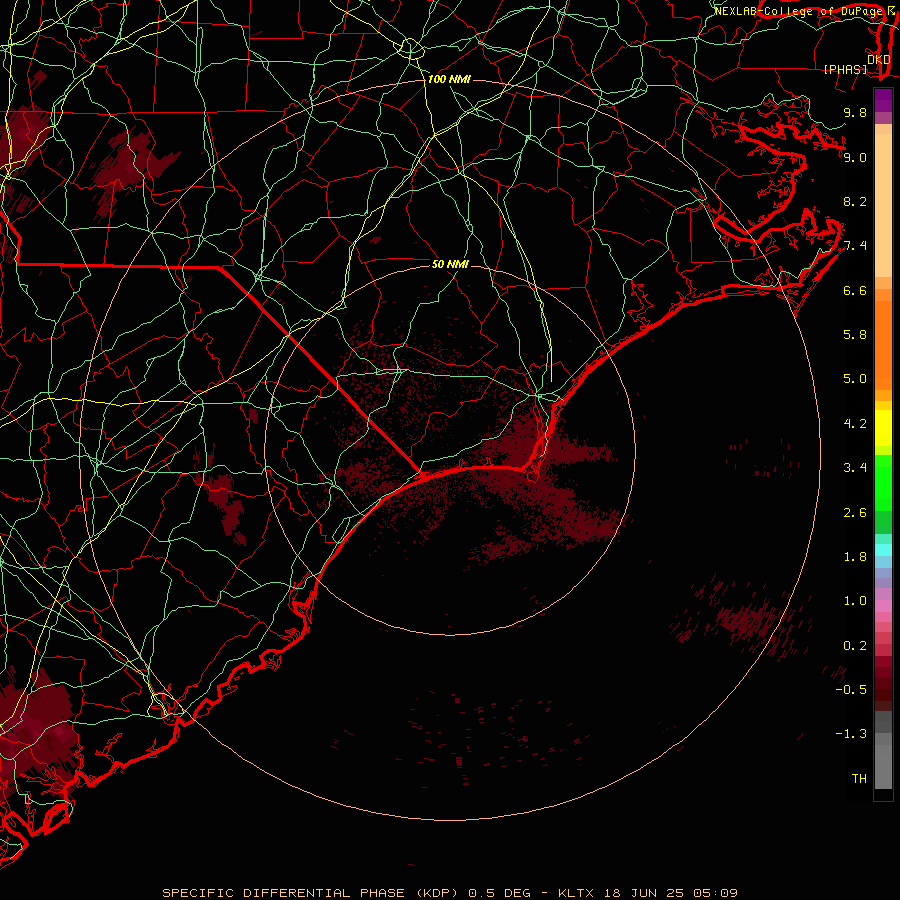Select the [PHAS] label above the color scale
Screen dimensions: 900x900
pos(845,70)
